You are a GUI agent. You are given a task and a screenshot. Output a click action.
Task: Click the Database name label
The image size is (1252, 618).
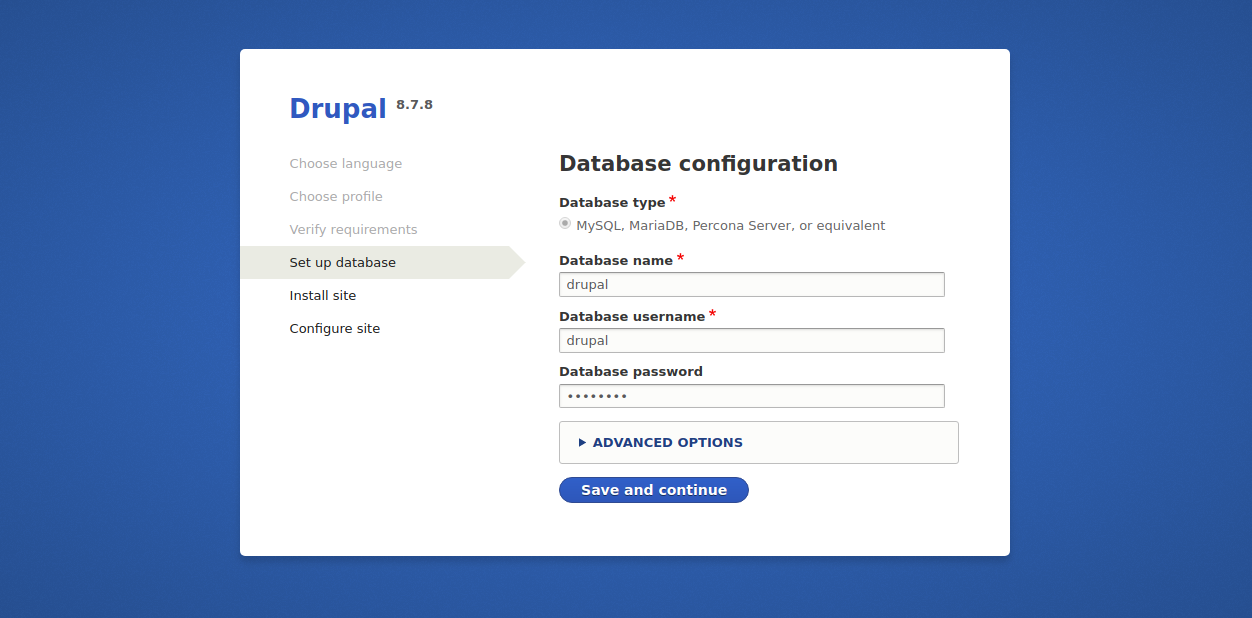(x=616, y=260)
